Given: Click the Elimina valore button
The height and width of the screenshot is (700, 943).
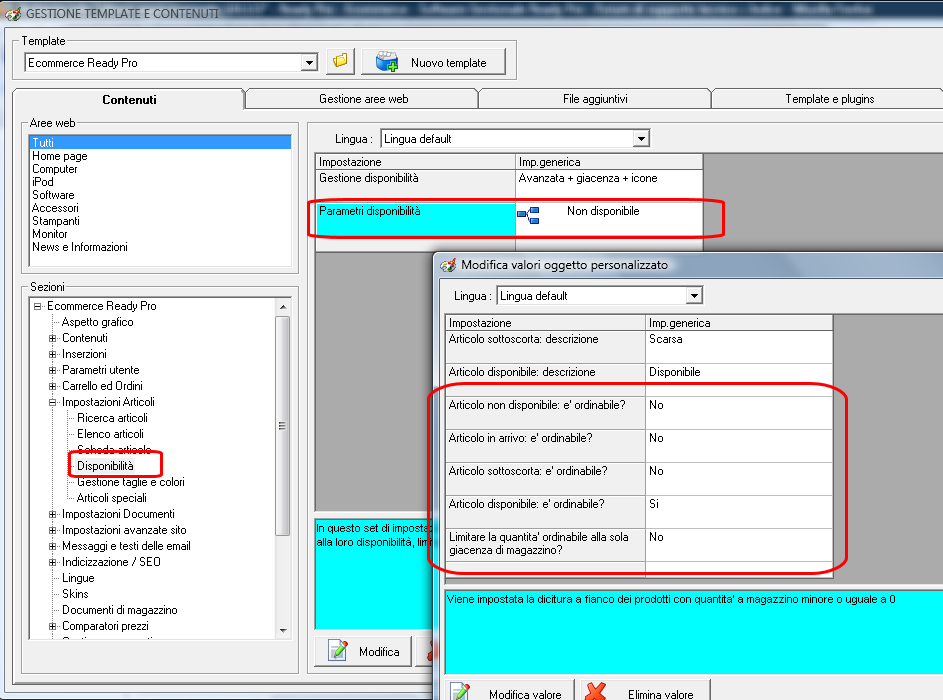Looking at the screenshot, I should (646, 692).
